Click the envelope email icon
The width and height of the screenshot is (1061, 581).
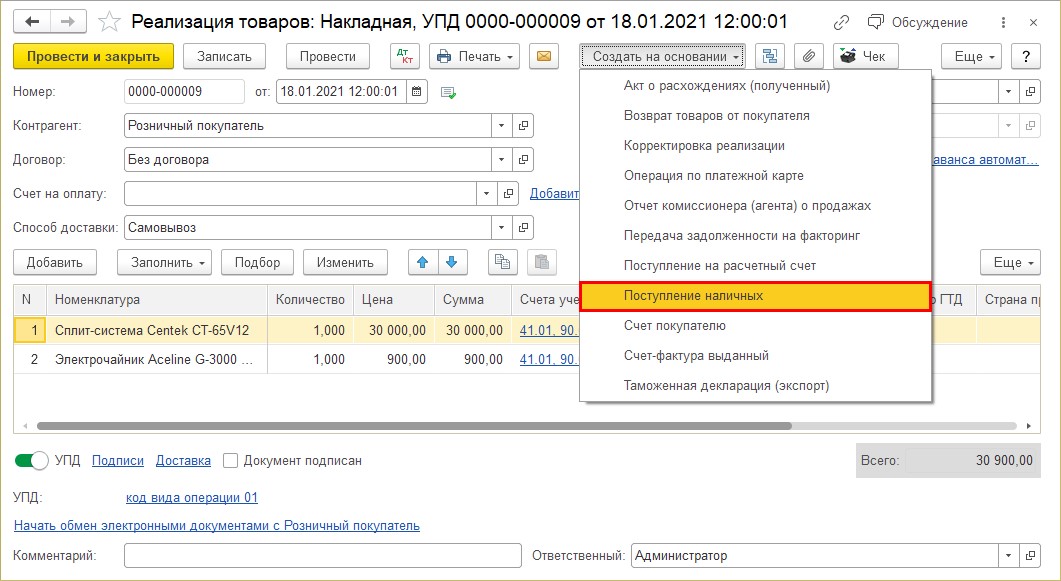544,57
